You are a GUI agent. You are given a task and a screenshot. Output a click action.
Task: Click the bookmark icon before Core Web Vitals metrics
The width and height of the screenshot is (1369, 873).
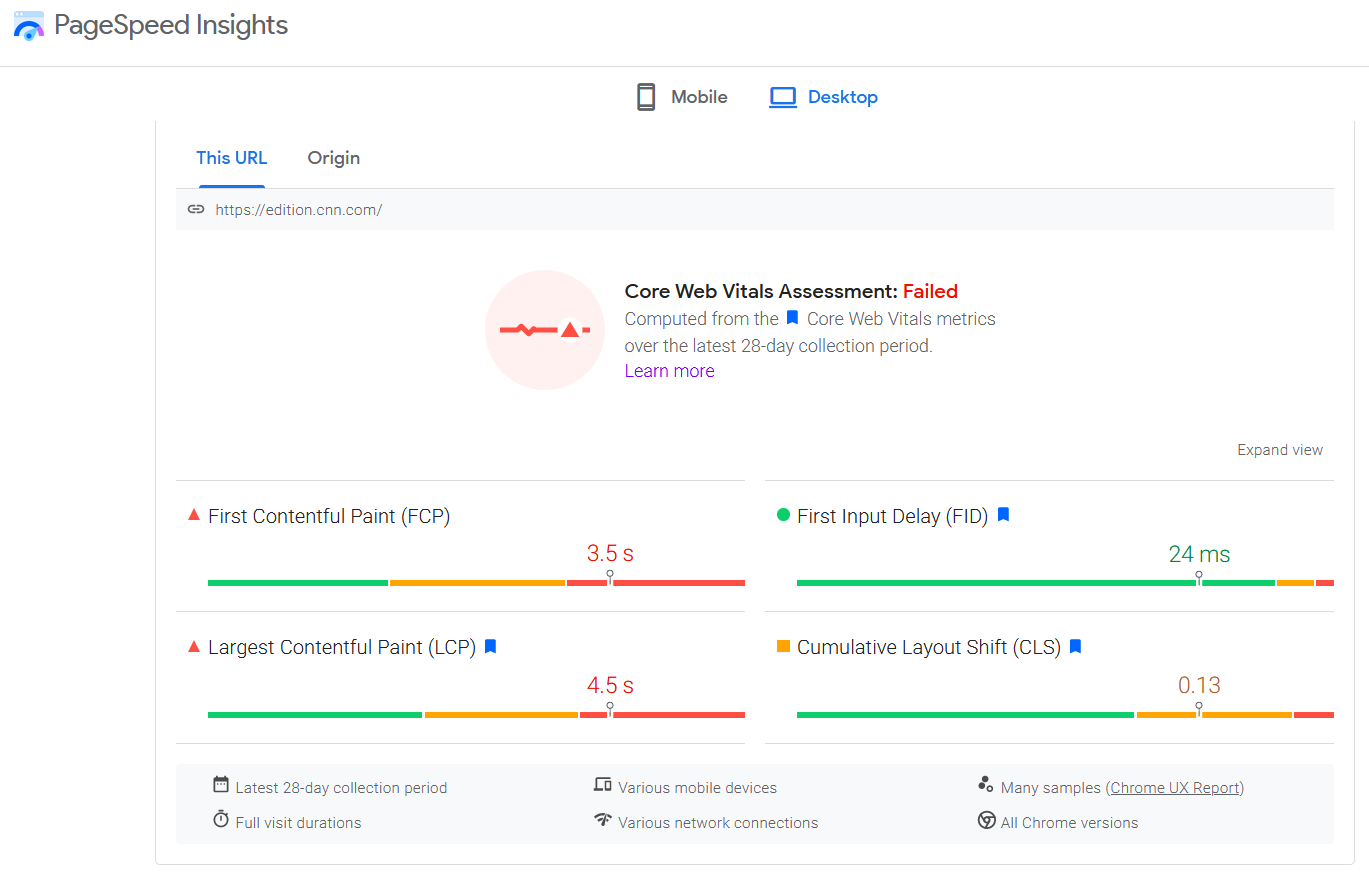click(792, 318)
